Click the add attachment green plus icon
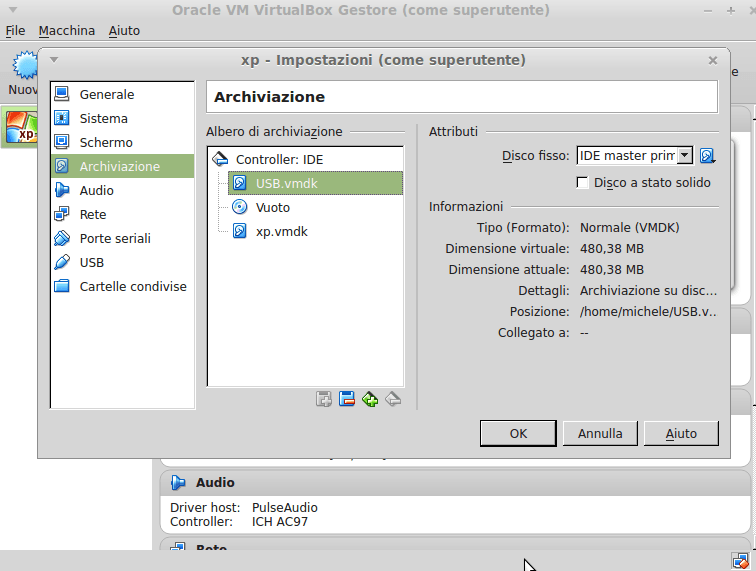The image size is (756, 571). (370, 399)
